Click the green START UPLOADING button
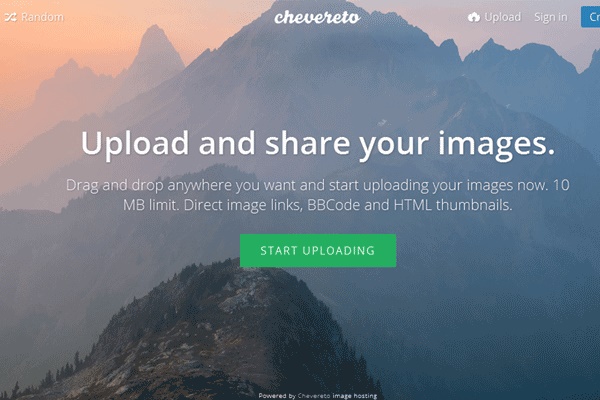Viewport: 600px width, 400px height. click(318, 251)
